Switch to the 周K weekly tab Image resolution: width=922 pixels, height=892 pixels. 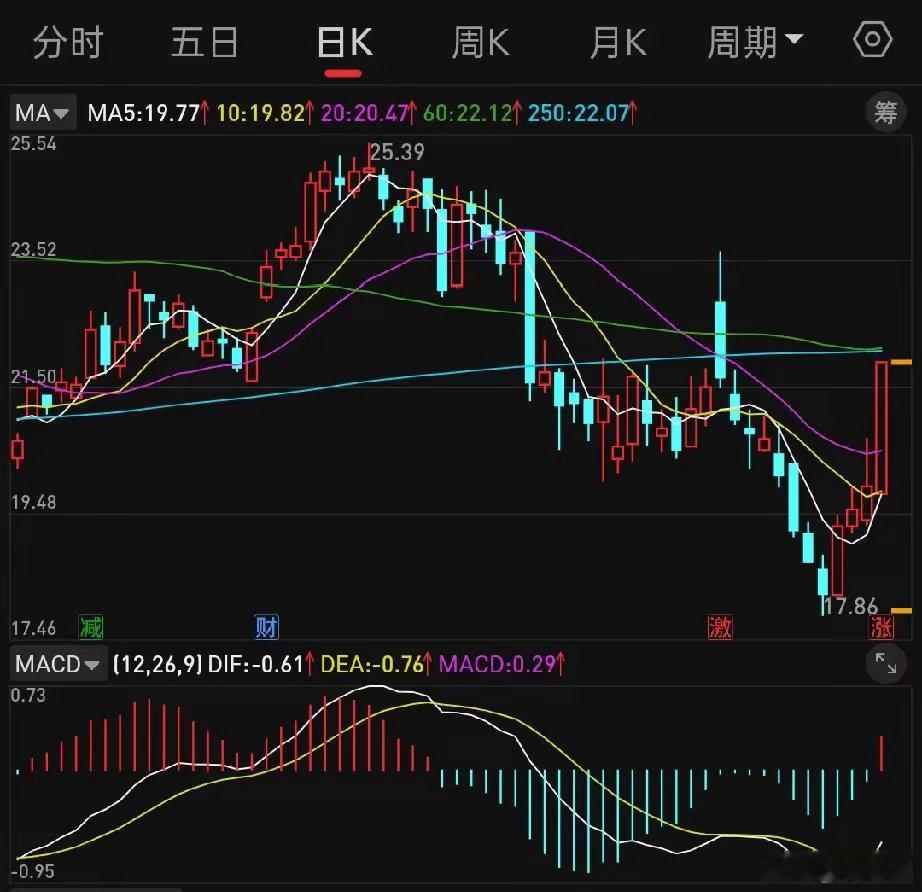point(480,42)
